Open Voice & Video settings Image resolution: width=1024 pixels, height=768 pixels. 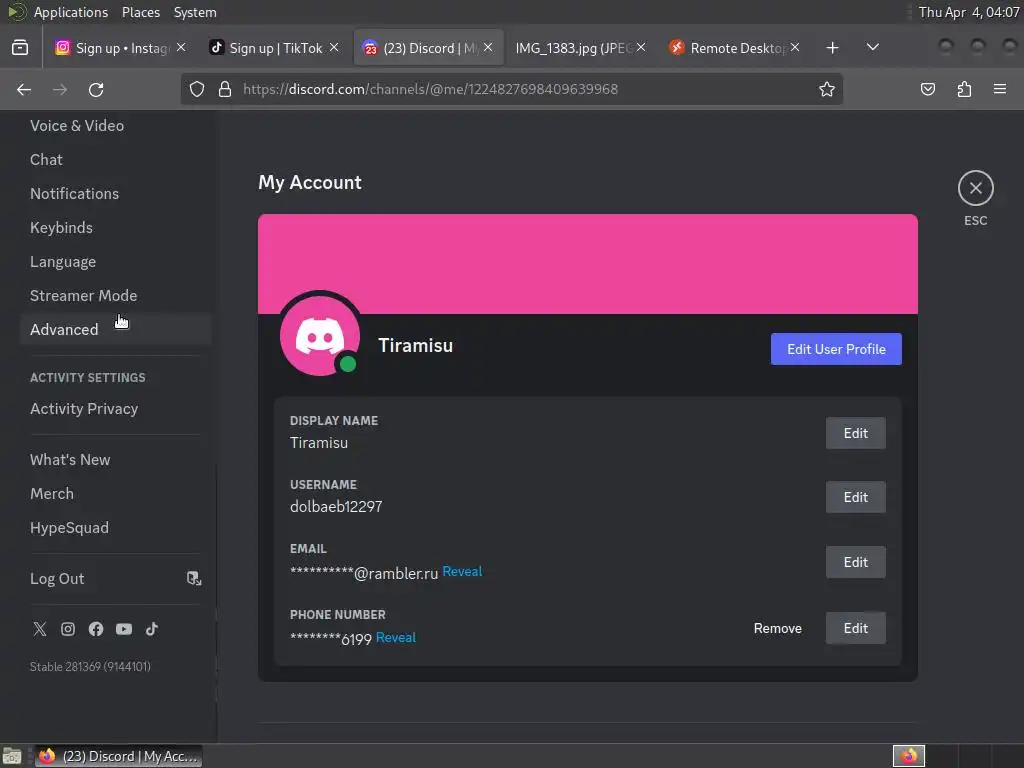click(x=116, y=125)
